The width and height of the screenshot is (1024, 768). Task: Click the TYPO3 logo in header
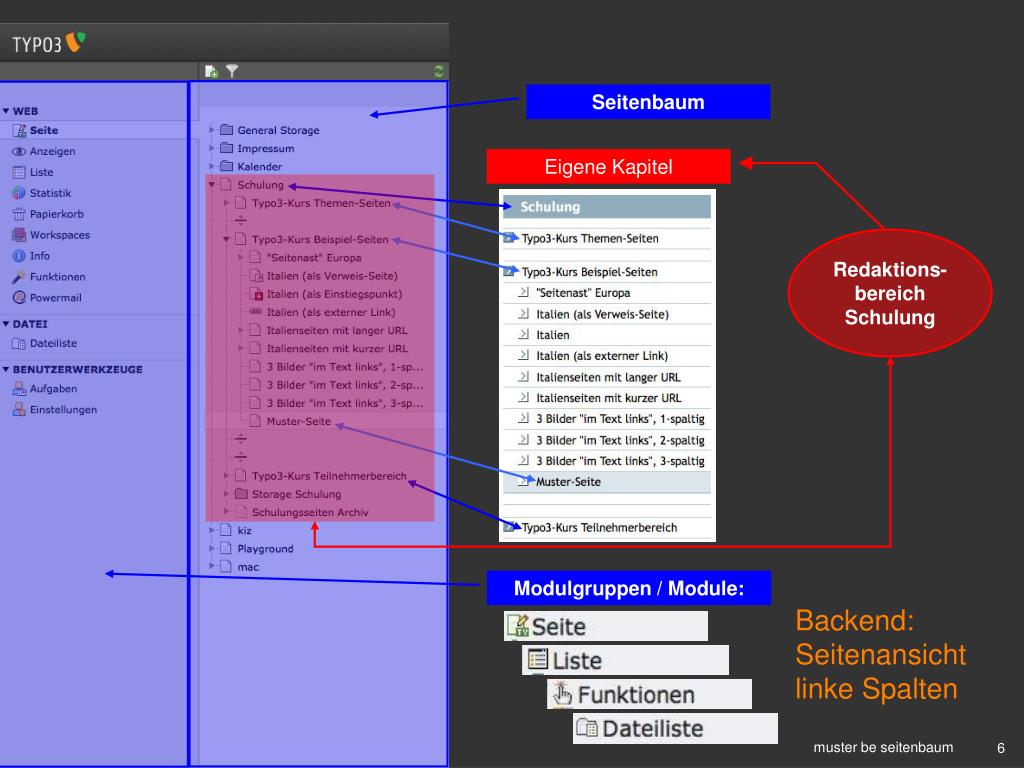[x=49, y=44]
